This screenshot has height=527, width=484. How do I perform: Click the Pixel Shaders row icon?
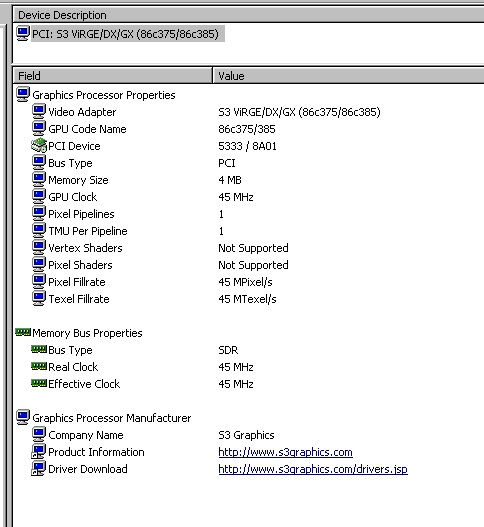39,265
